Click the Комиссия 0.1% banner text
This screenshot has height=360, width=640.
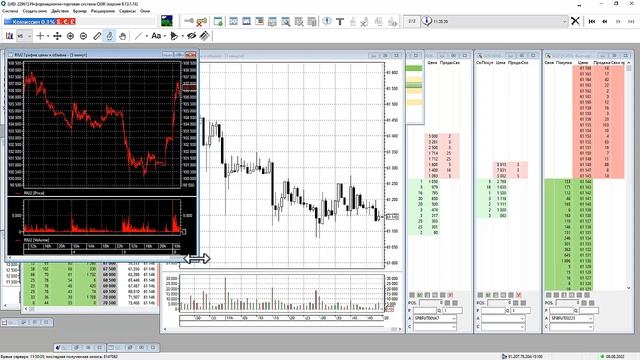tap(33, 21)
